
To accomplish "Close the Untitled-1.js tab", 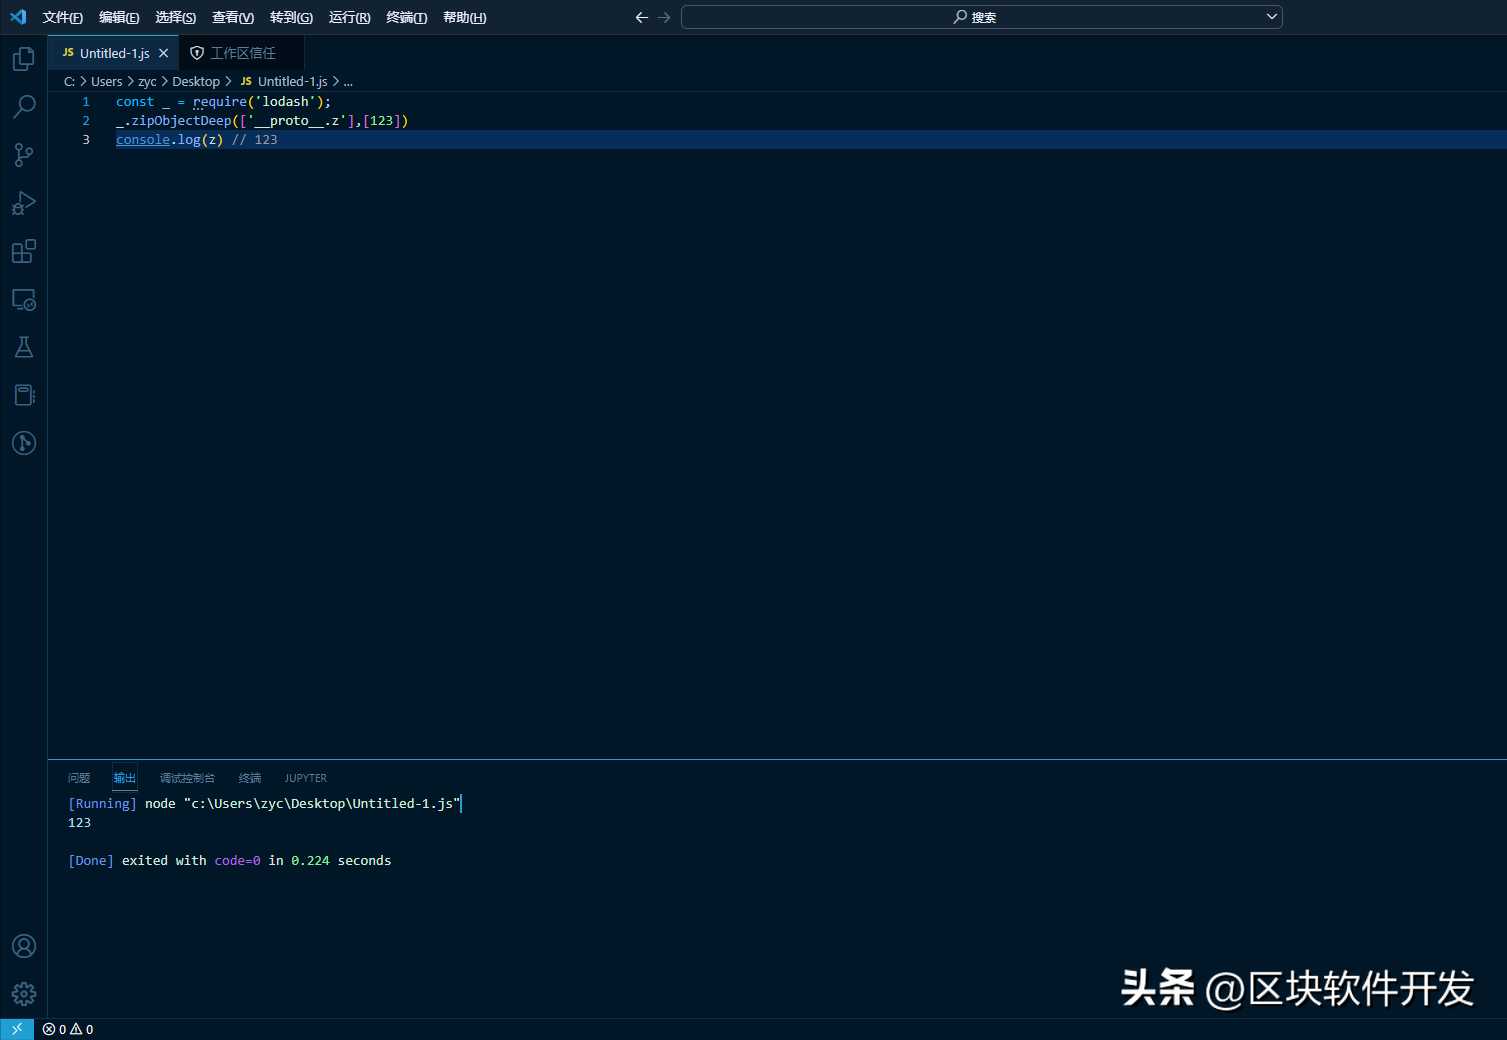I will click(x=163, y=53).
